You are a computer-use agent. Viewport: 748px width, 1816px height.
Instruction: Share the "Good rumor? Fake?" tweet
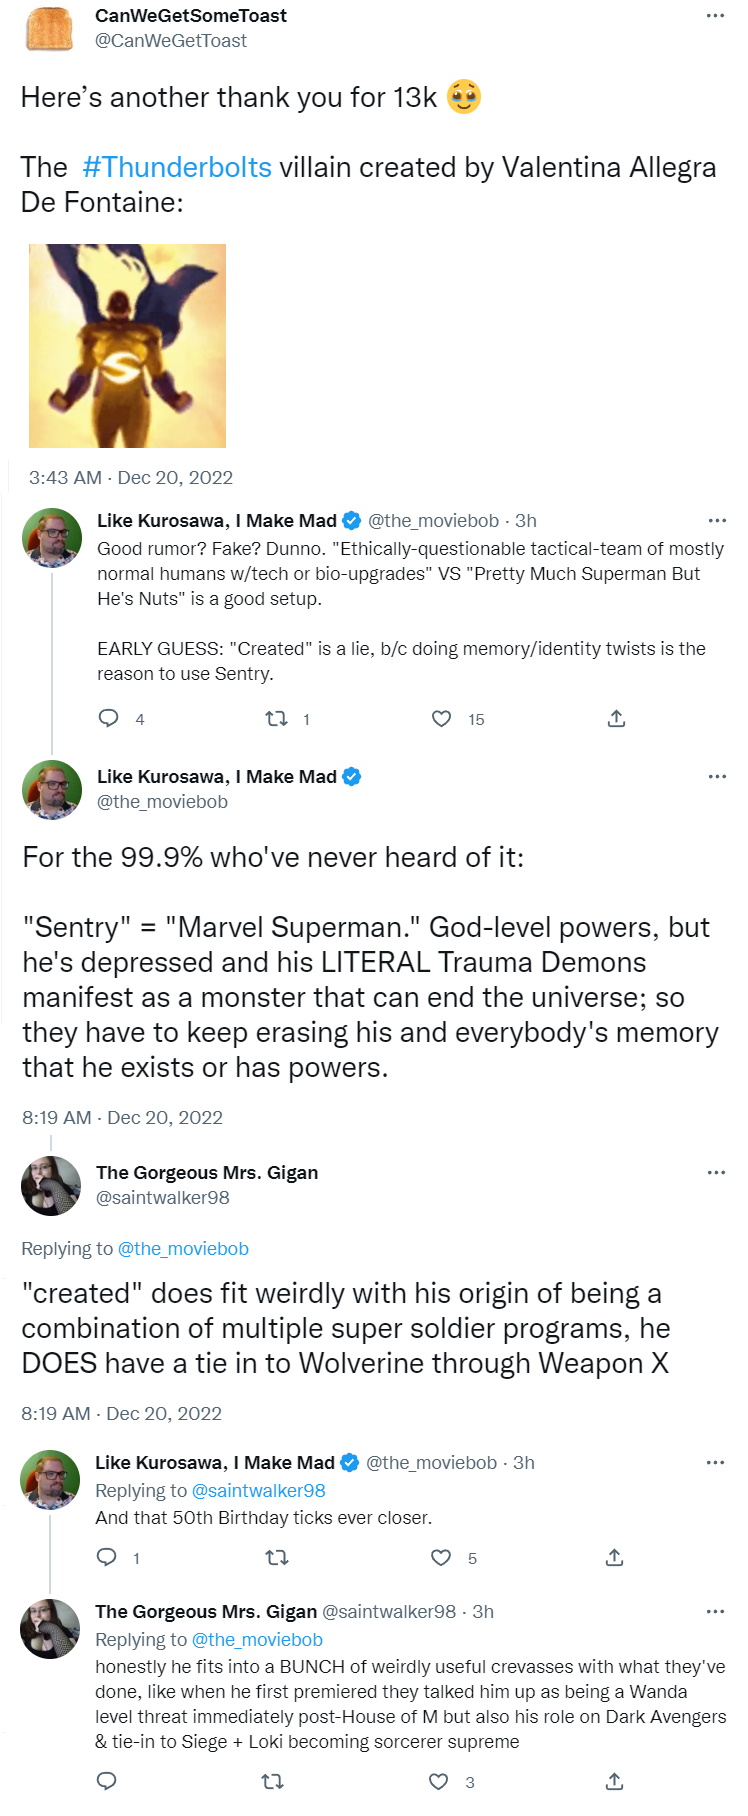(x=616, y=718)
